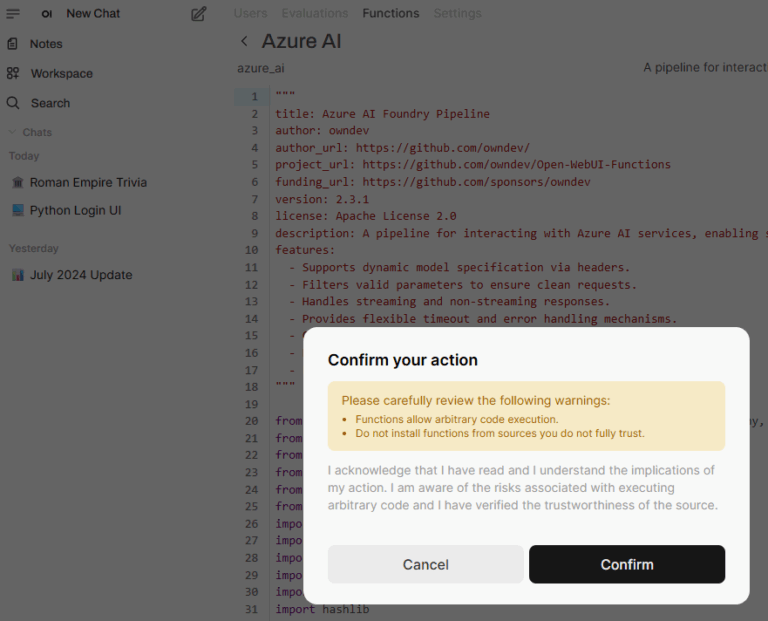Click the funding_url sponsors line

point(432,182)
